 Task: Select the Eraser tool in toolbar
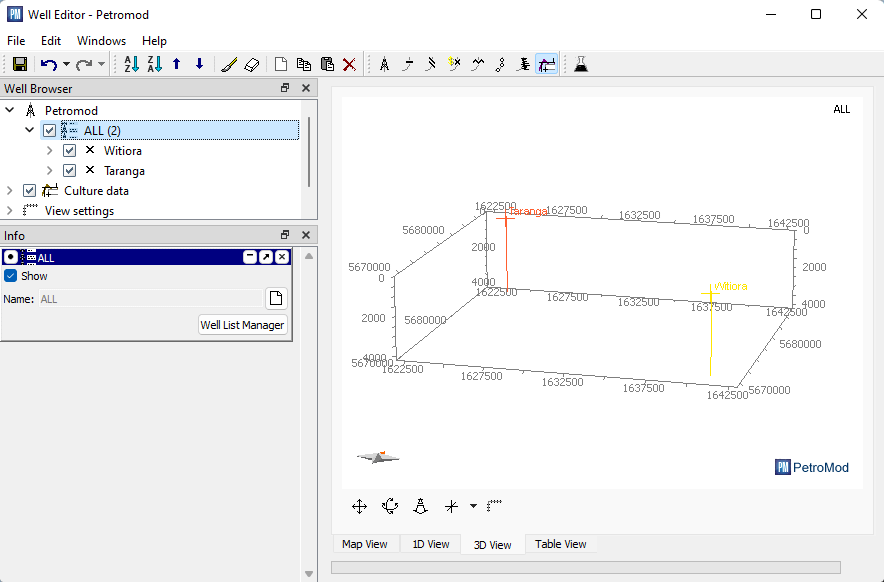tap(251, 64)
